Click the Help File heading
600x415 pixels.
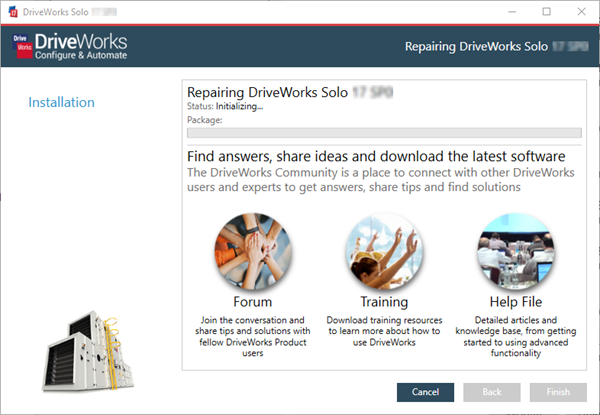(516, 302)
